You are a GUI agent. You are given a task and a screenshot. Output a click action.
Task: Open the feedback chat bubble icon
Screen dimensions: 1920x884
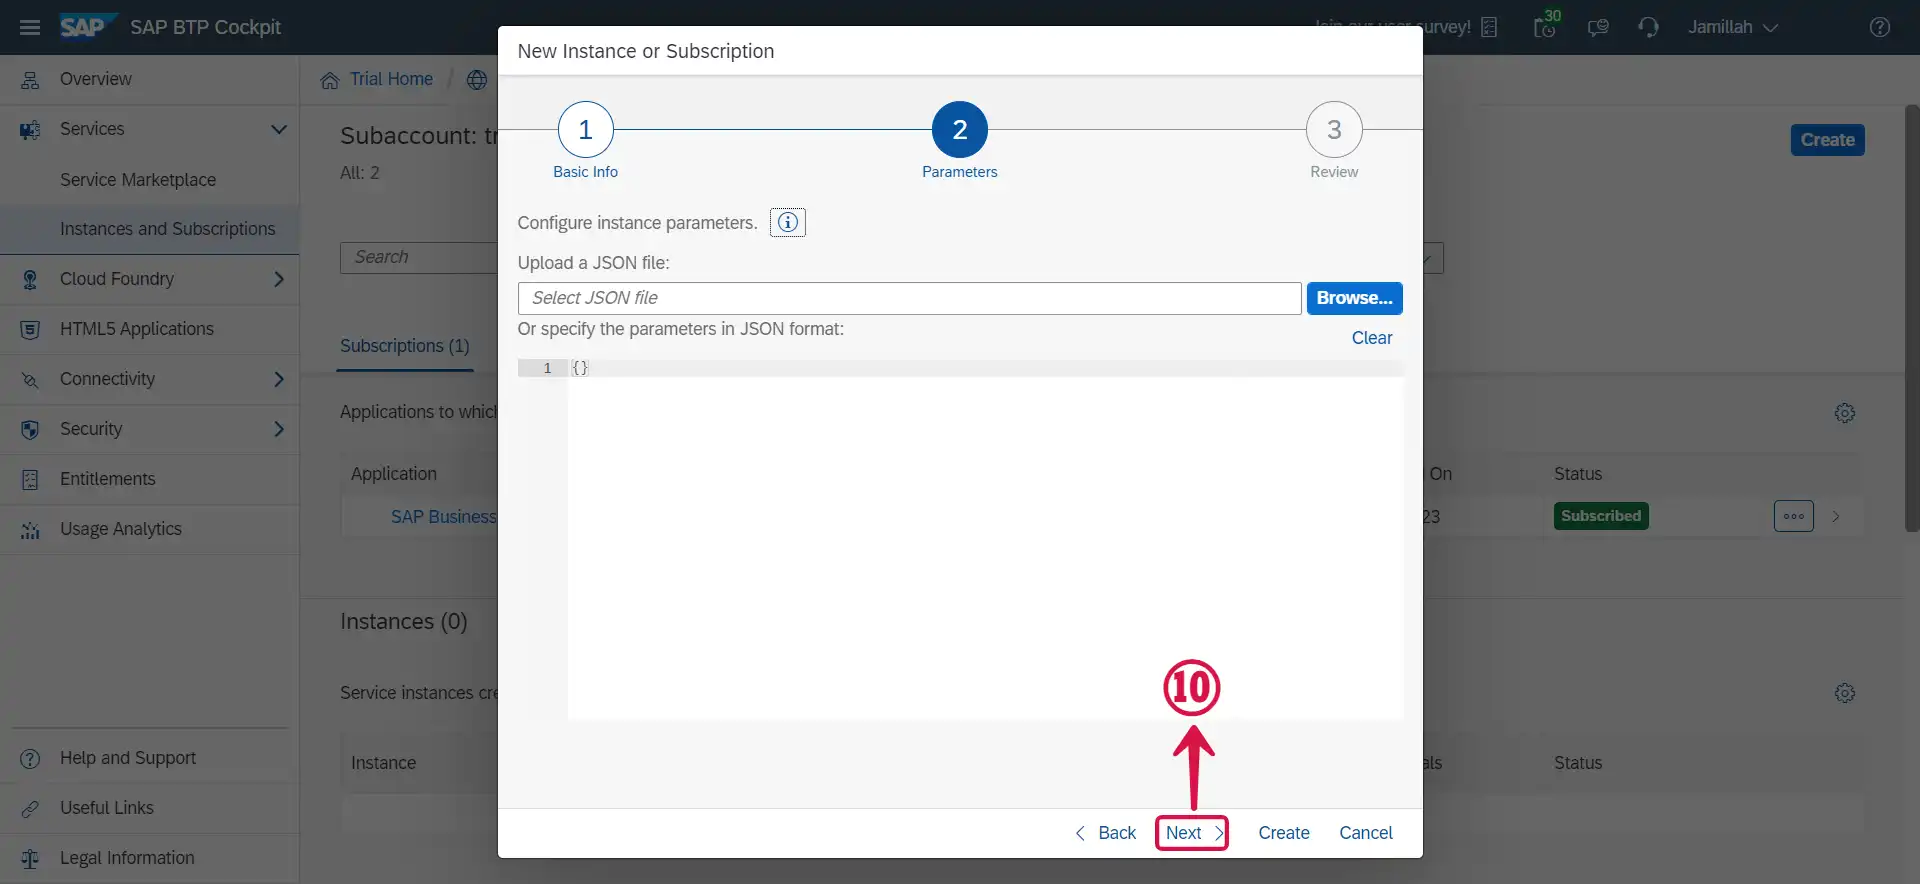(1598, 27)
